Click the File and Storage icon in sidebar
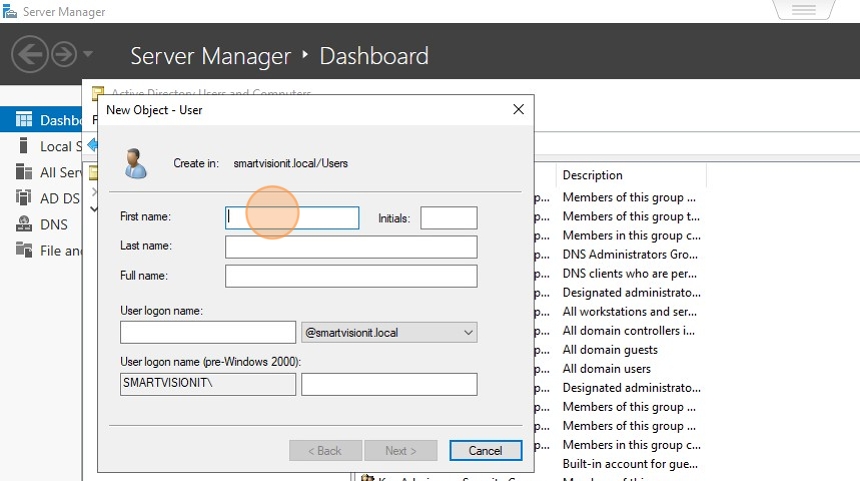The width and height of the screenshot is (860, 481). click(24, 250)
